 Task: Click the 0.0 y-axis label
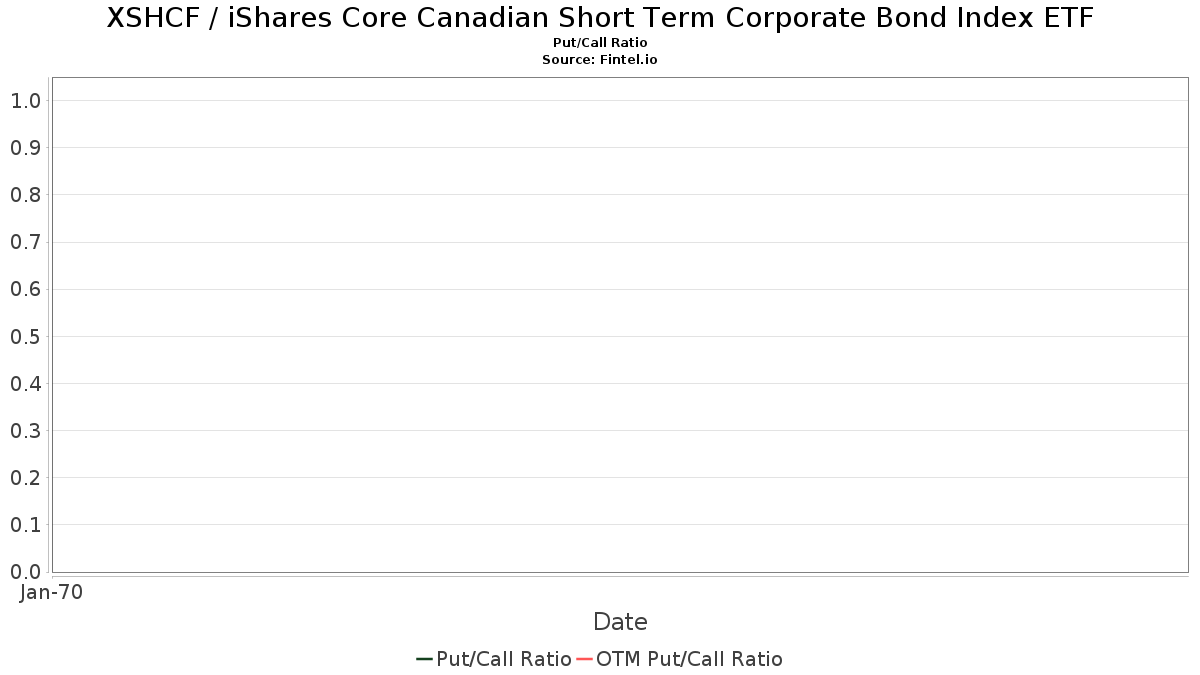25,572
